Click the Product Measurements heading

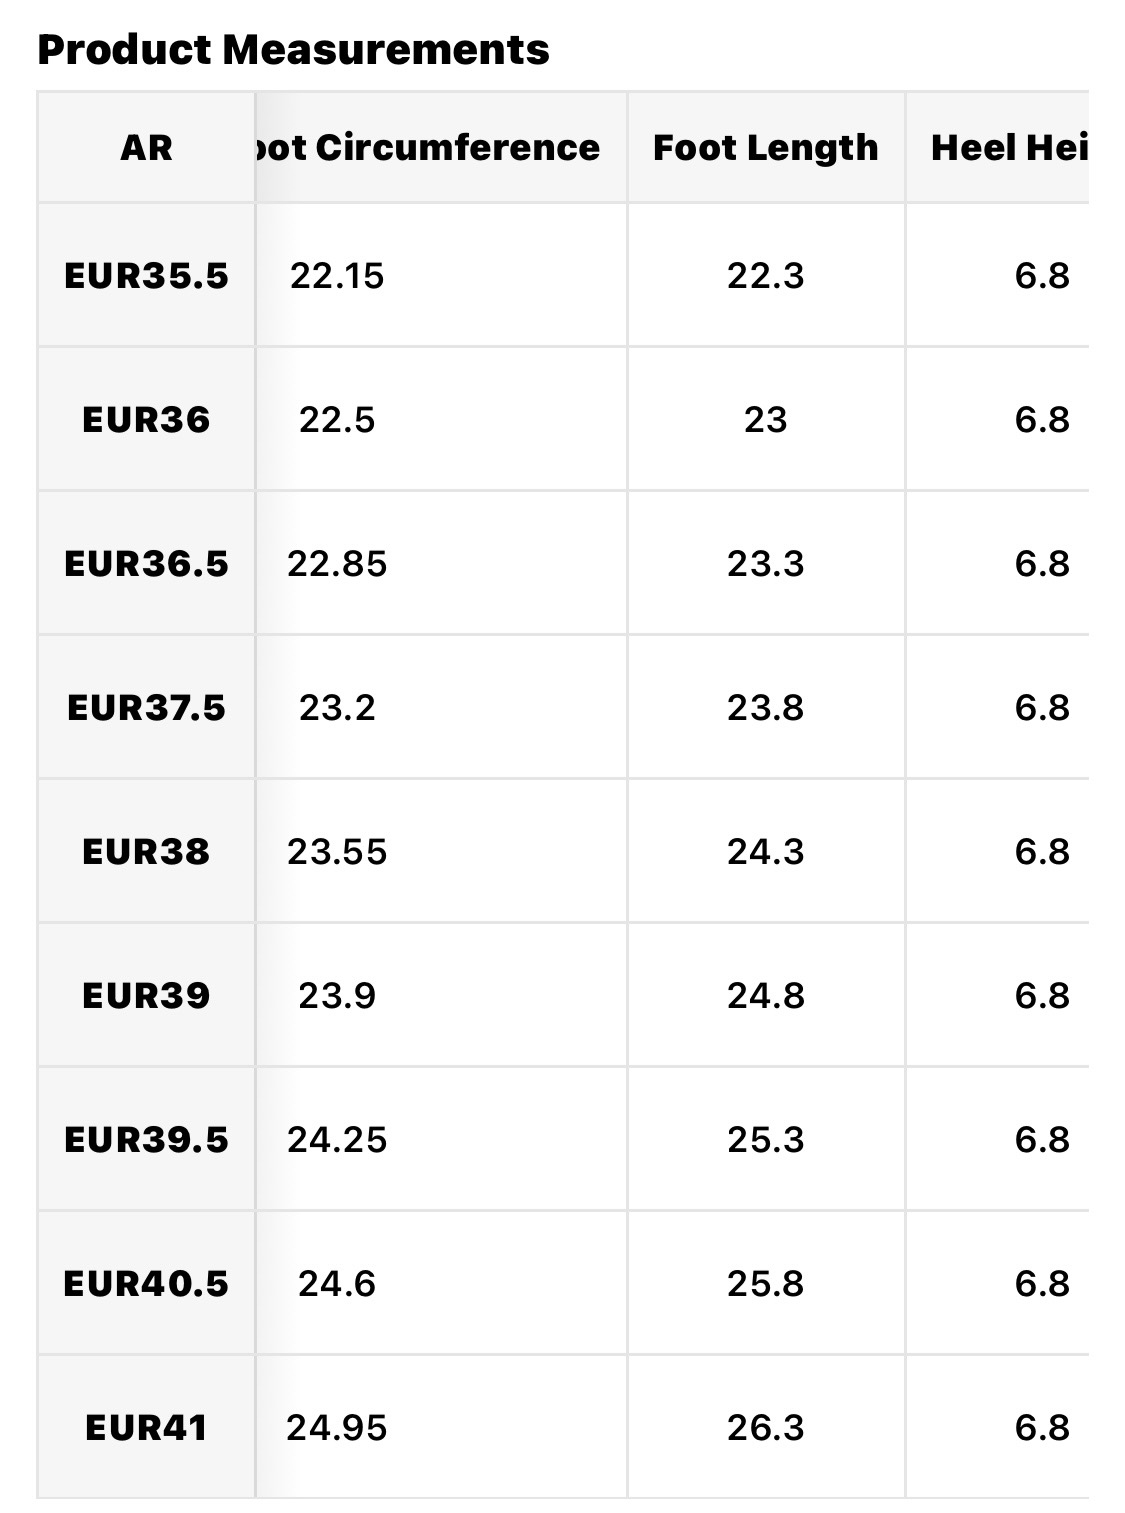[293, 49]
